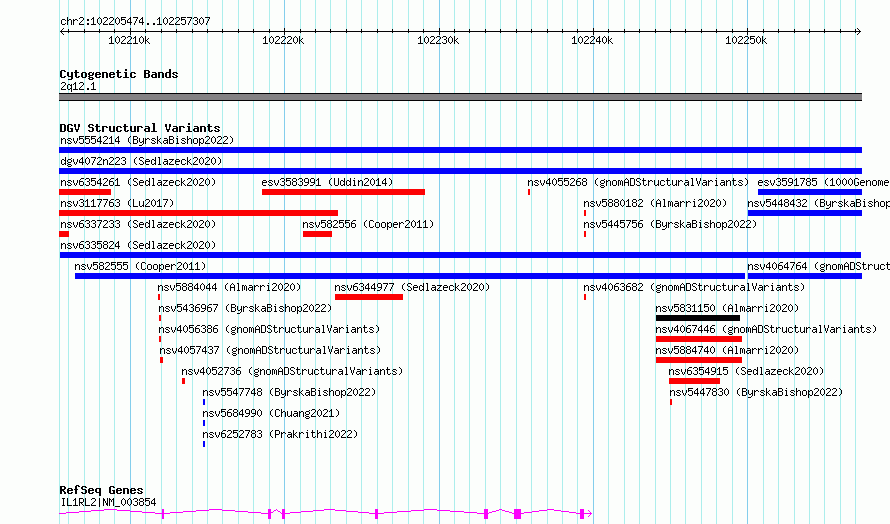Open the nsv4057437 gnomADStructuralVariants label
The image size is (890, 524).
click(x=270, y=350)
